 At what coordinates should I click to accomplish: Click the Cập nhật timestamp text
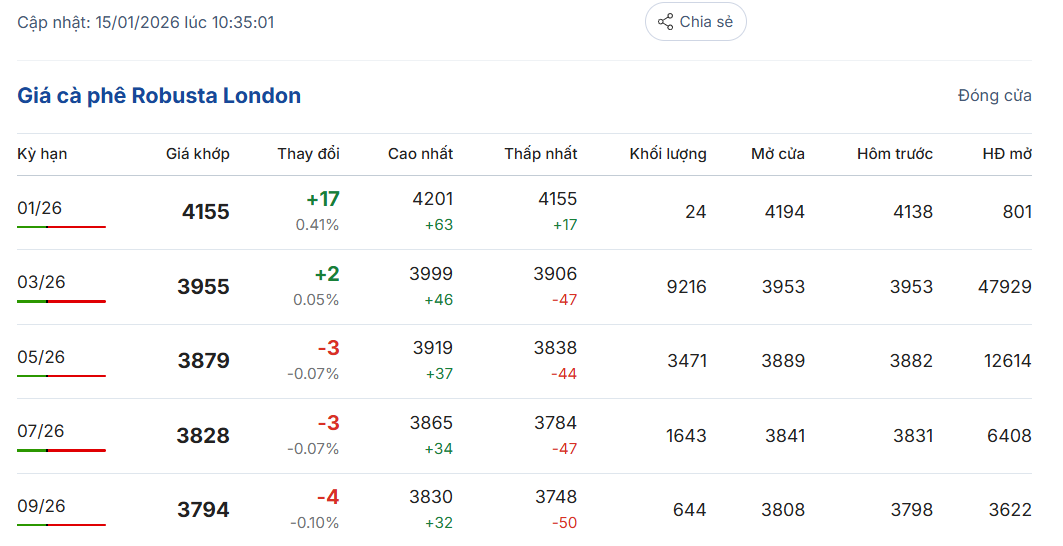[146, 22]
